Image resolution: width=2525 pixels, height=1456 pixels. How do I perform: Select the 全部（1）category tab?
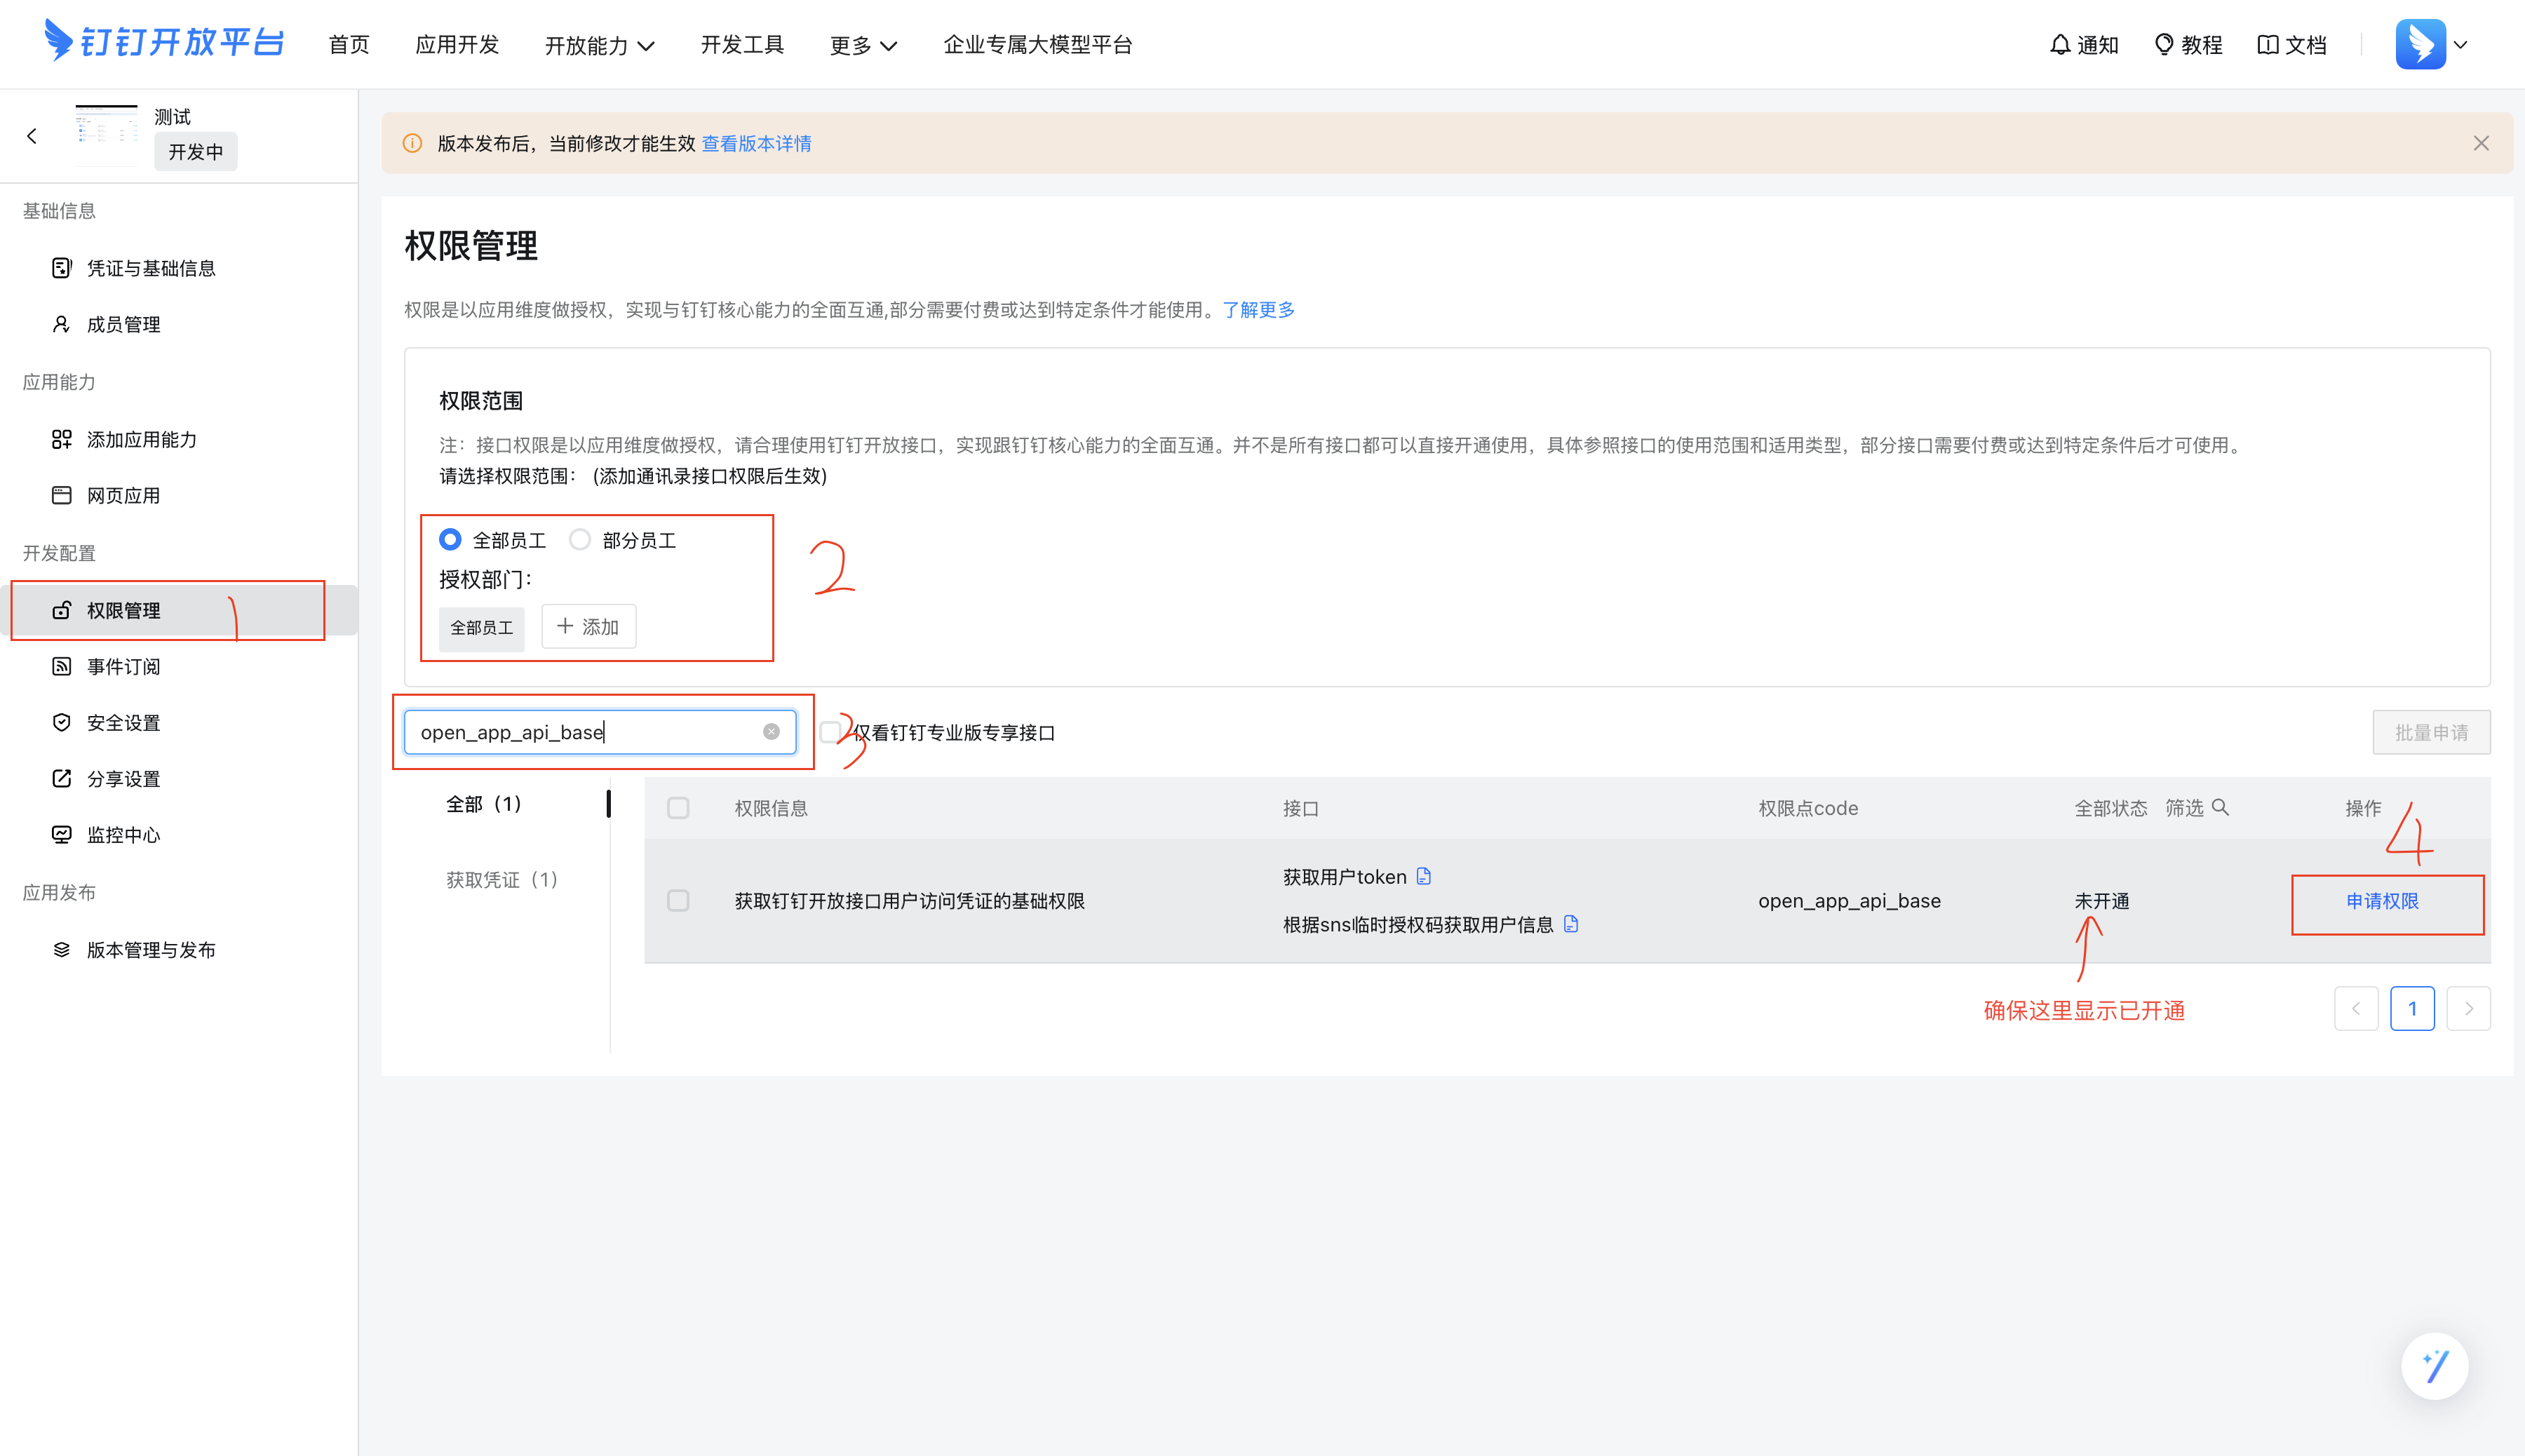pyautogui.click(x=484, y=804)
